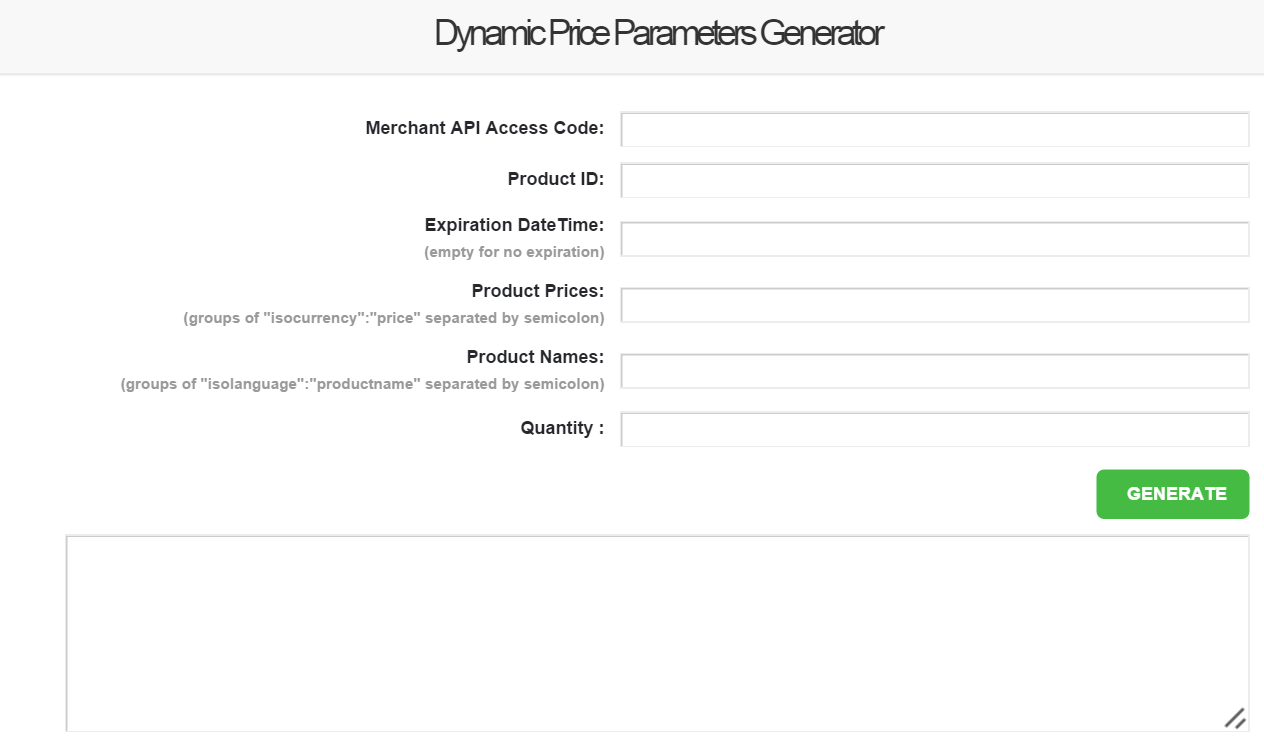Click the "Merchant API Access Code:" label
Viewport: 1264px width, 752px height.
tap(484, 128)
